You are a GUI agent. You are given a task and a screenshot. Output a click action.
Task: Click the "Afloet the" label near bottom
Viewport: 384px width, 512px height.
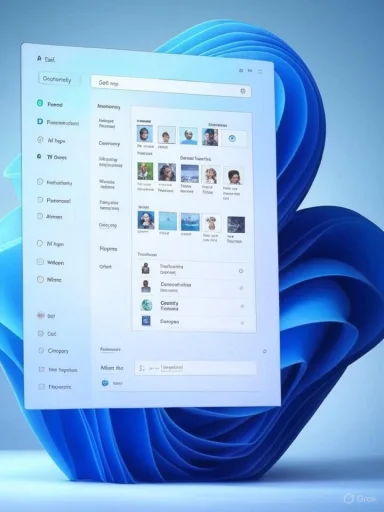112,368
